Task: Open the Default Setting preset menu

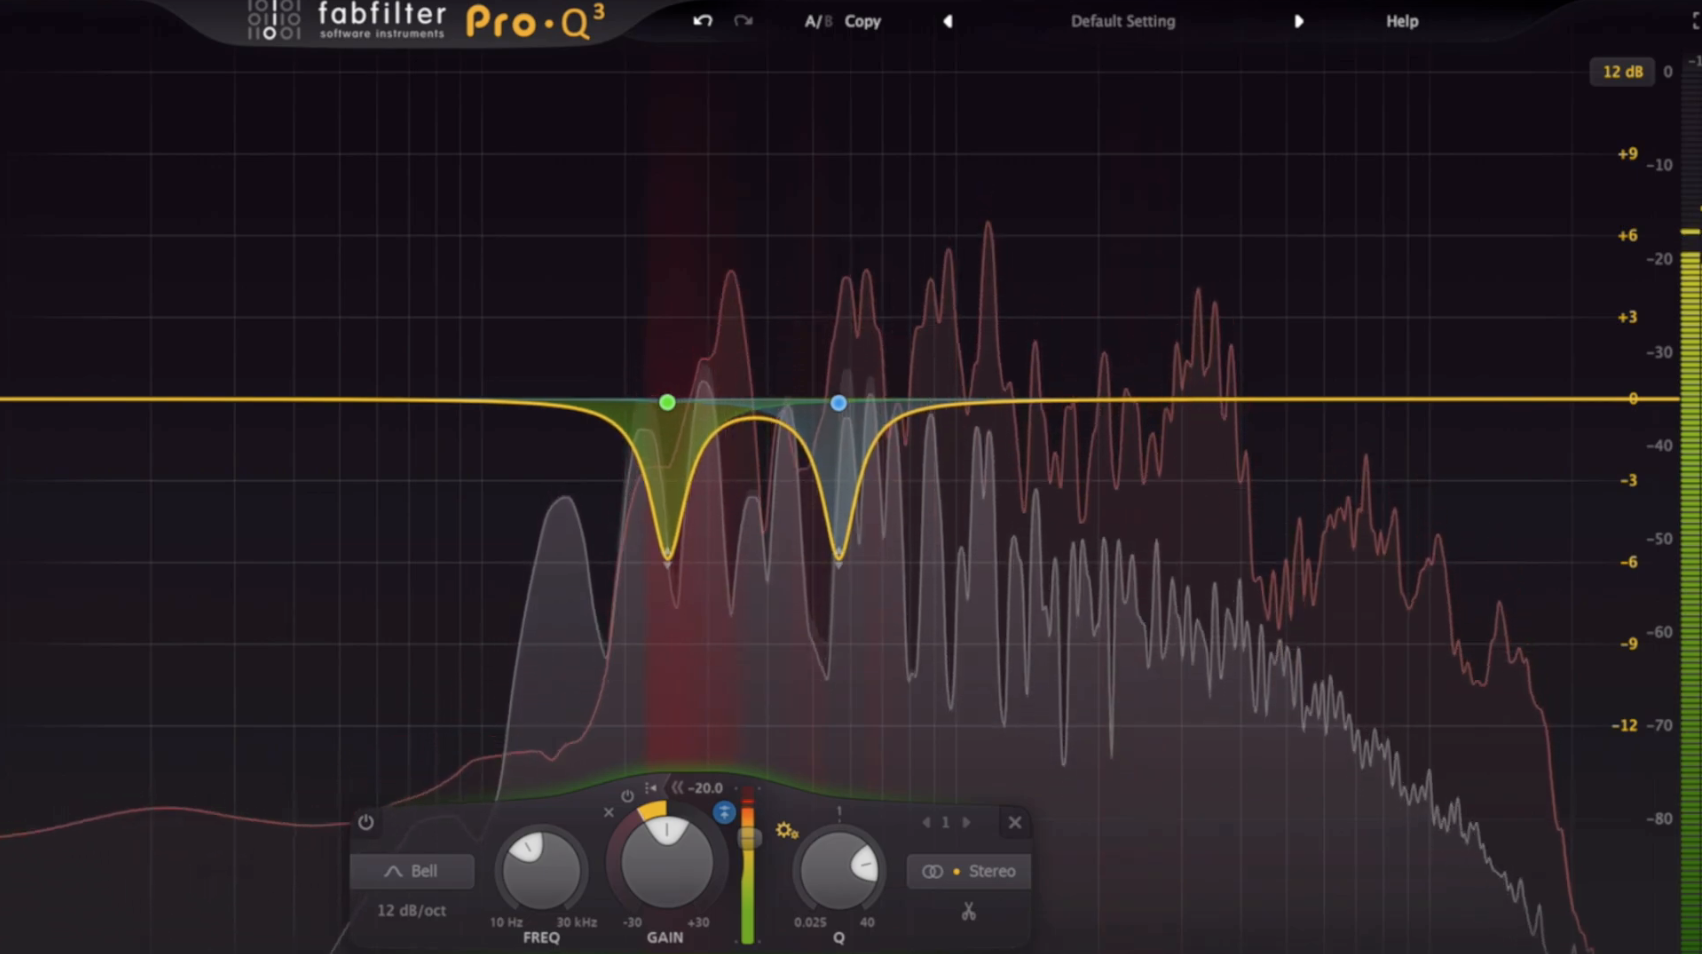Action: (1123, 21)
